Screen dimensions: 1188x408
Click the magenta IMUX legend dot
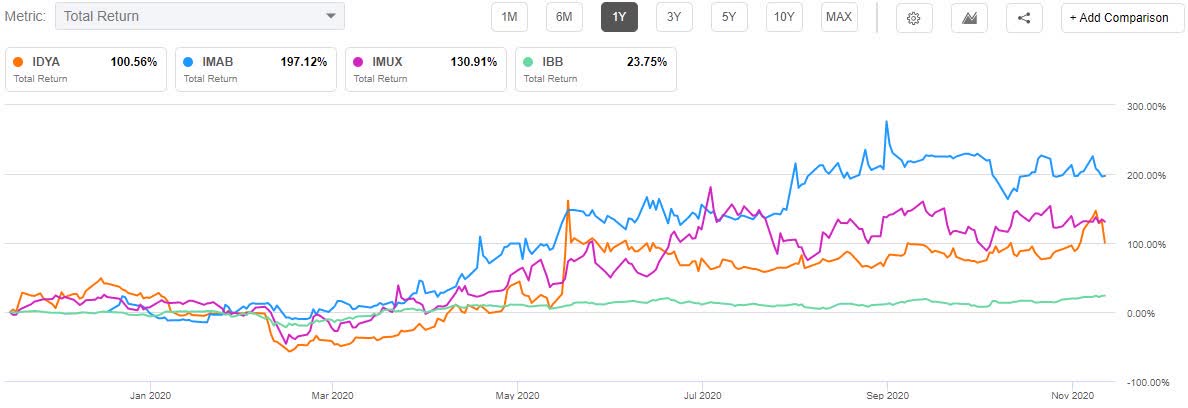coord(359,61)
